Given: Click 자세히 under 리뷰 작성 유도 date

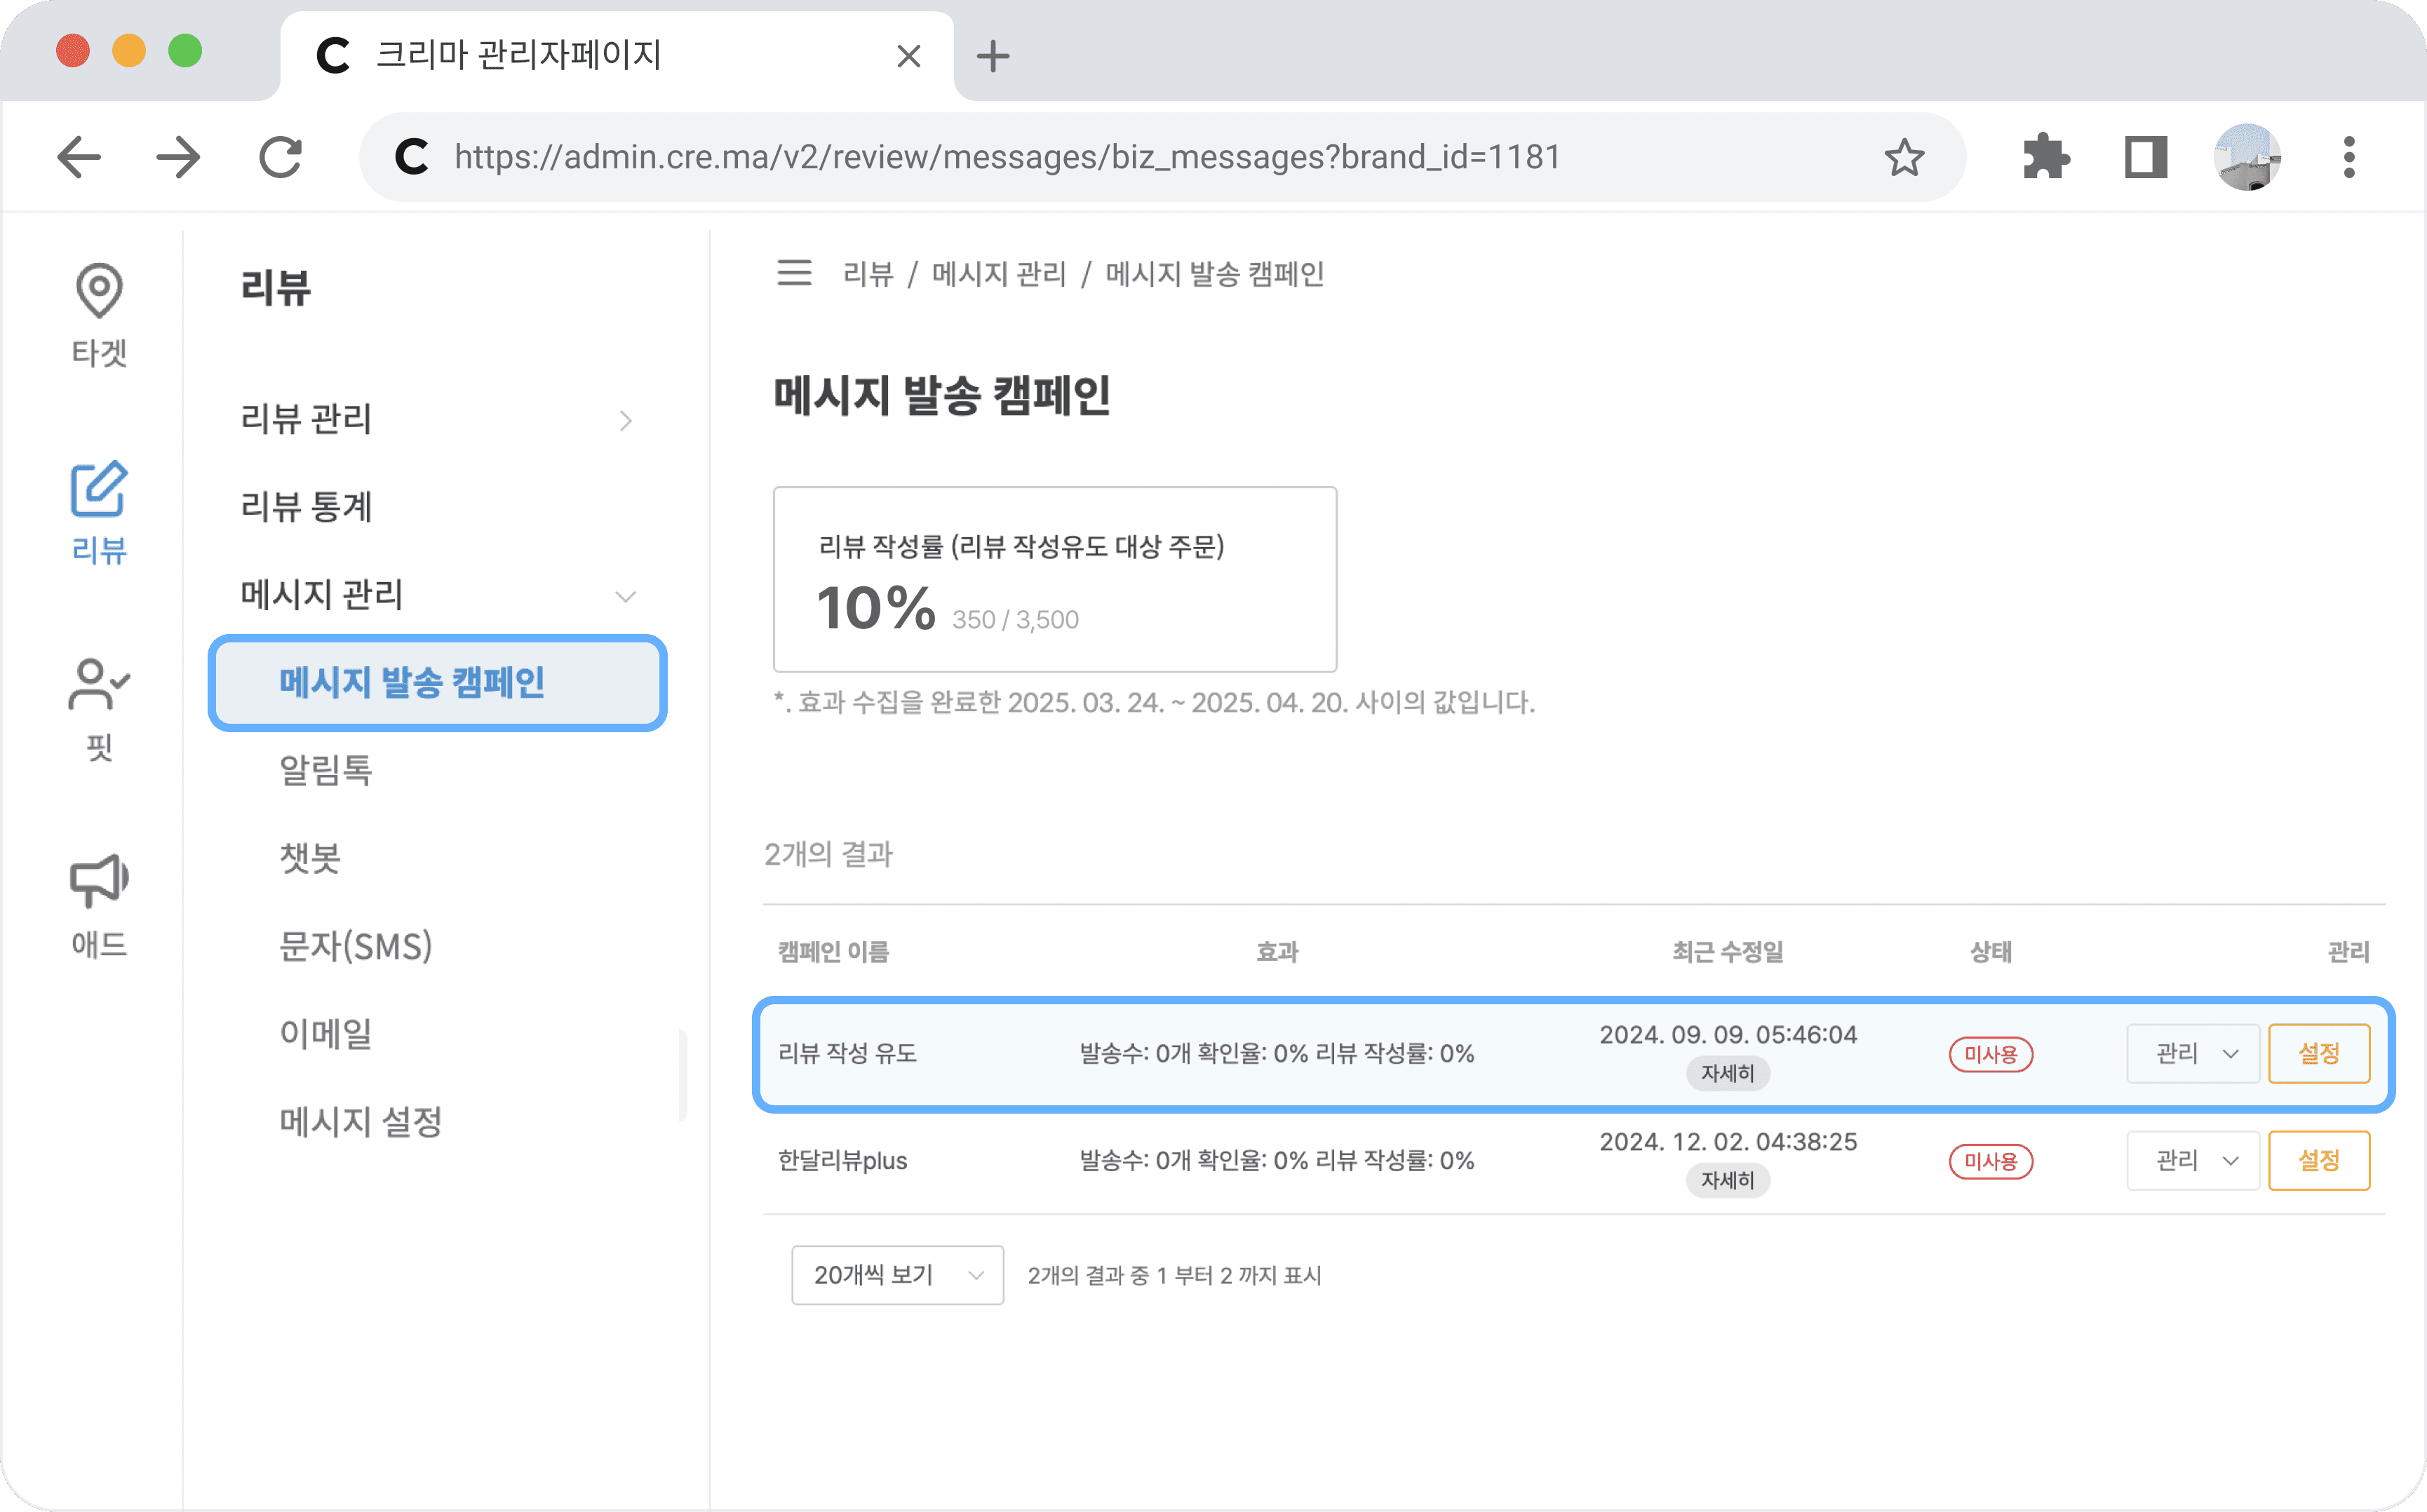Looking at the screenshot, I should click(1727, 1073).
